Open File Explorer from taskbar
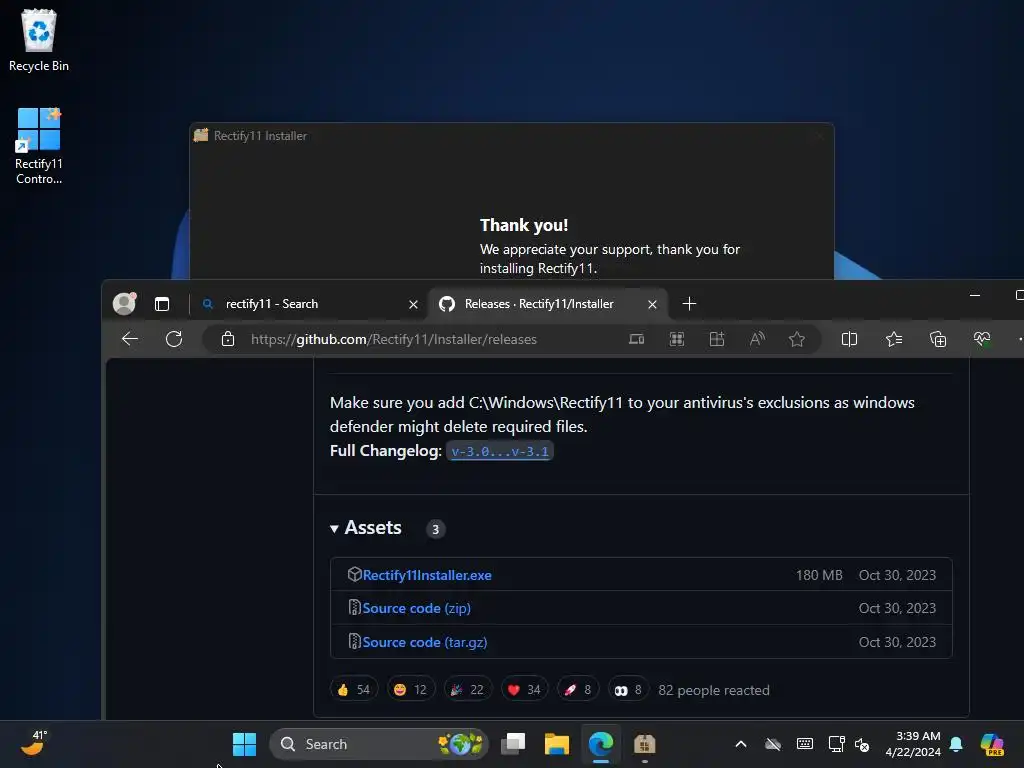1024x768 pixels. pos(556,744)
